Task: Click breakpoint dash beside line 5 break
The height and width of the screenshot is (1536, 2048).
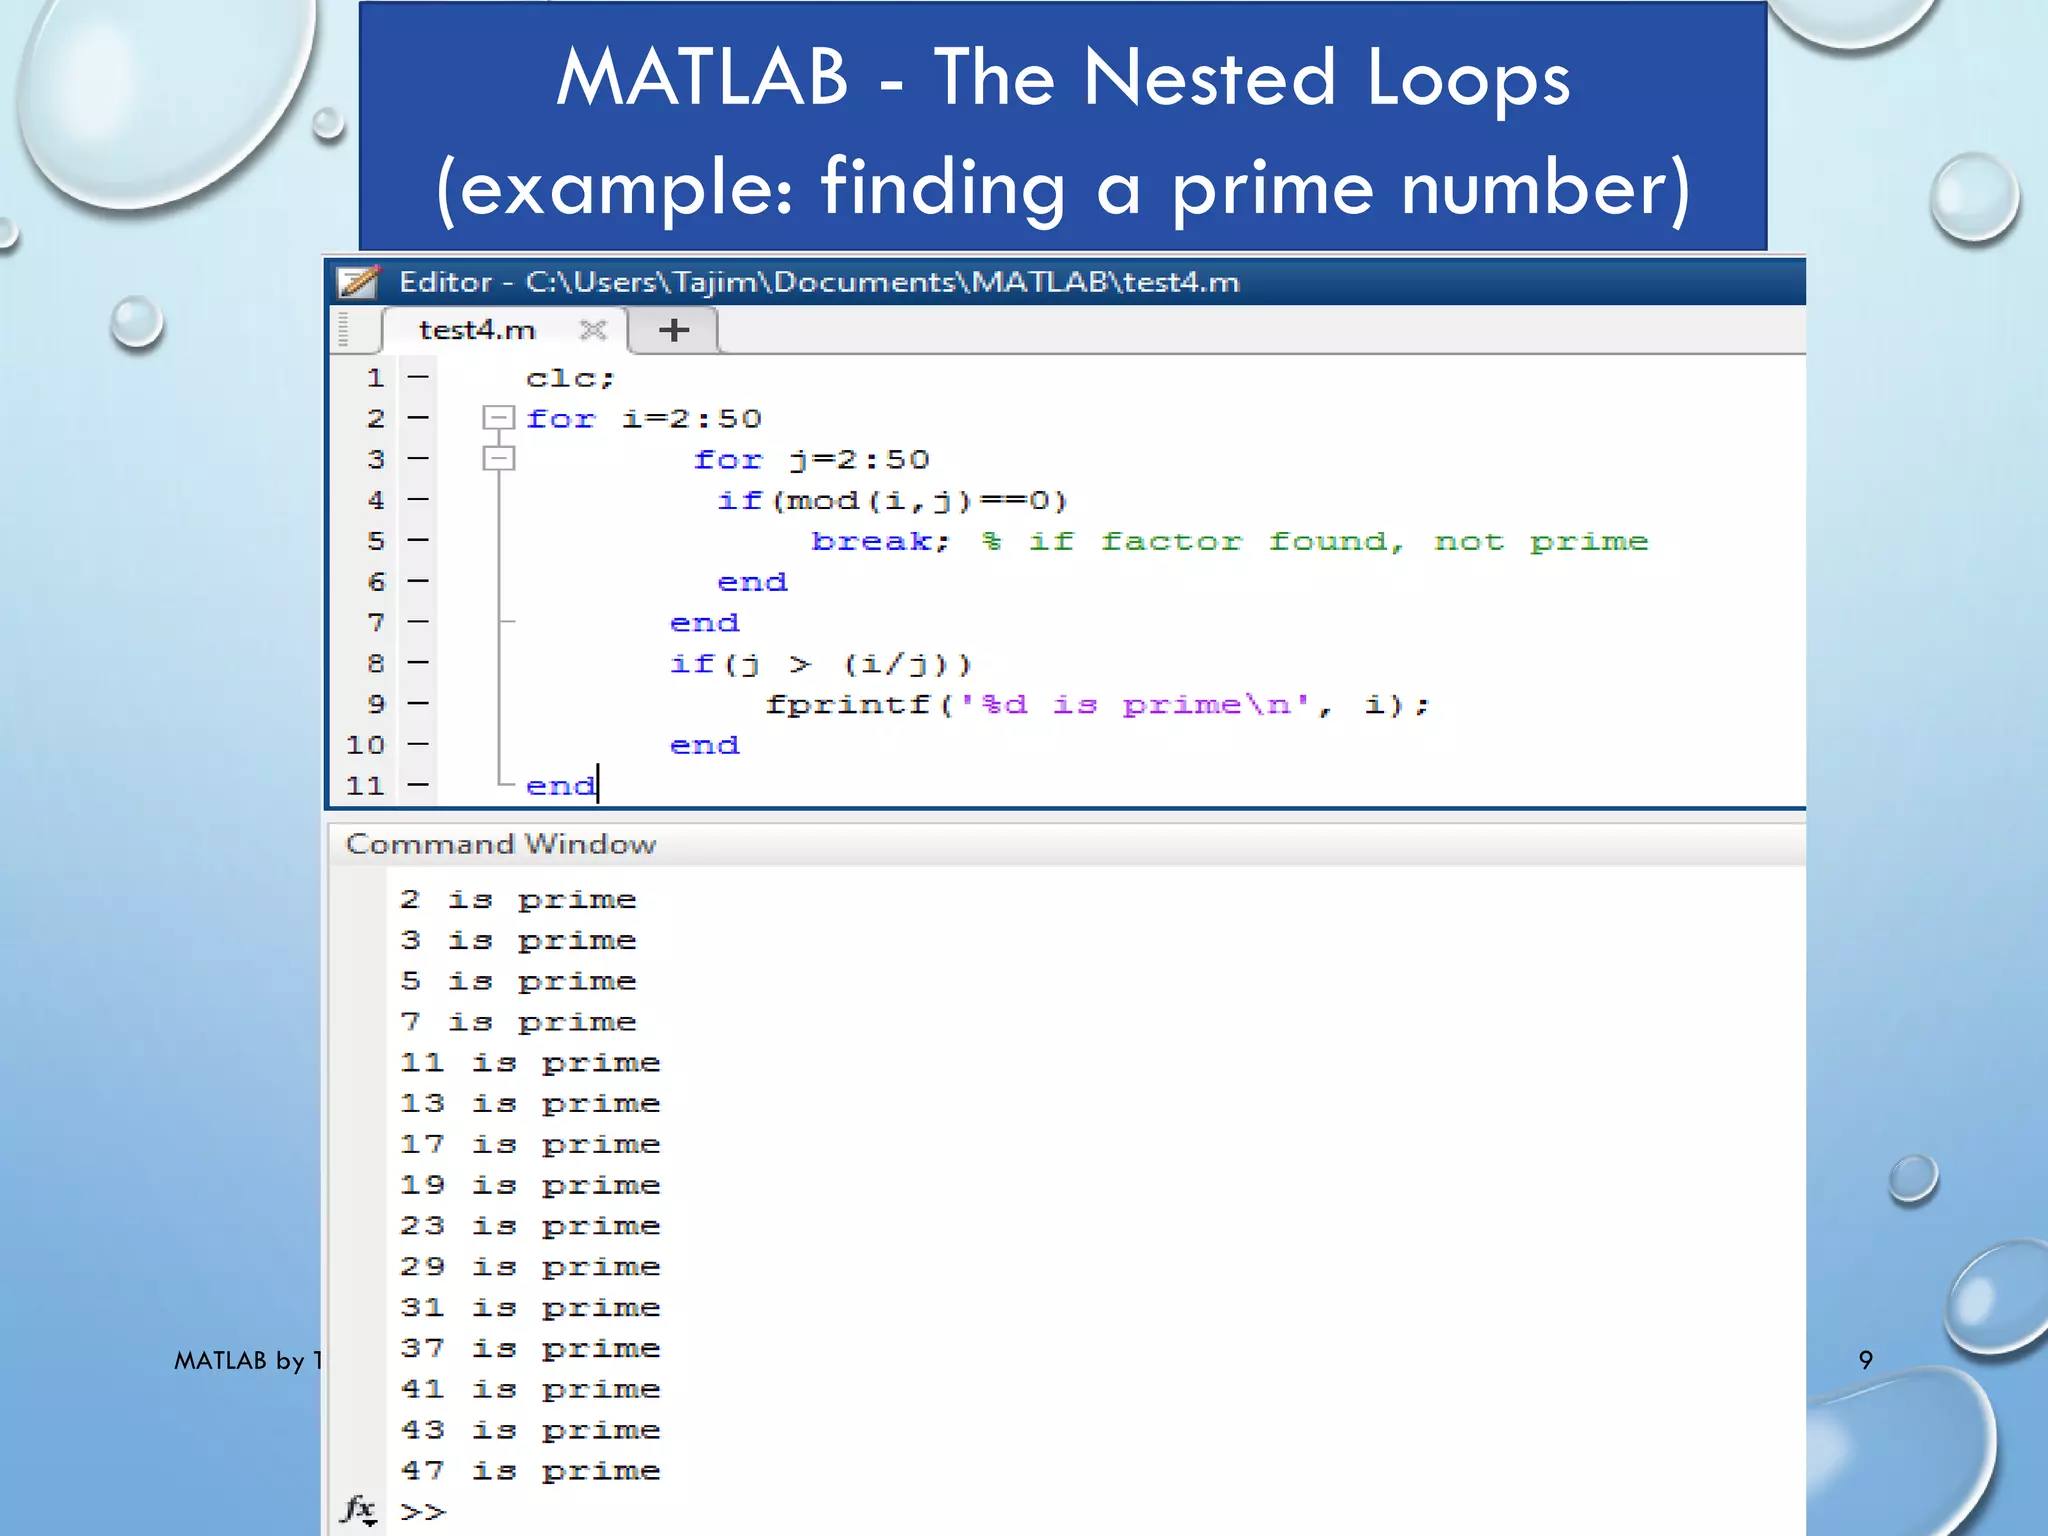Action: click(x=418, y=540)
